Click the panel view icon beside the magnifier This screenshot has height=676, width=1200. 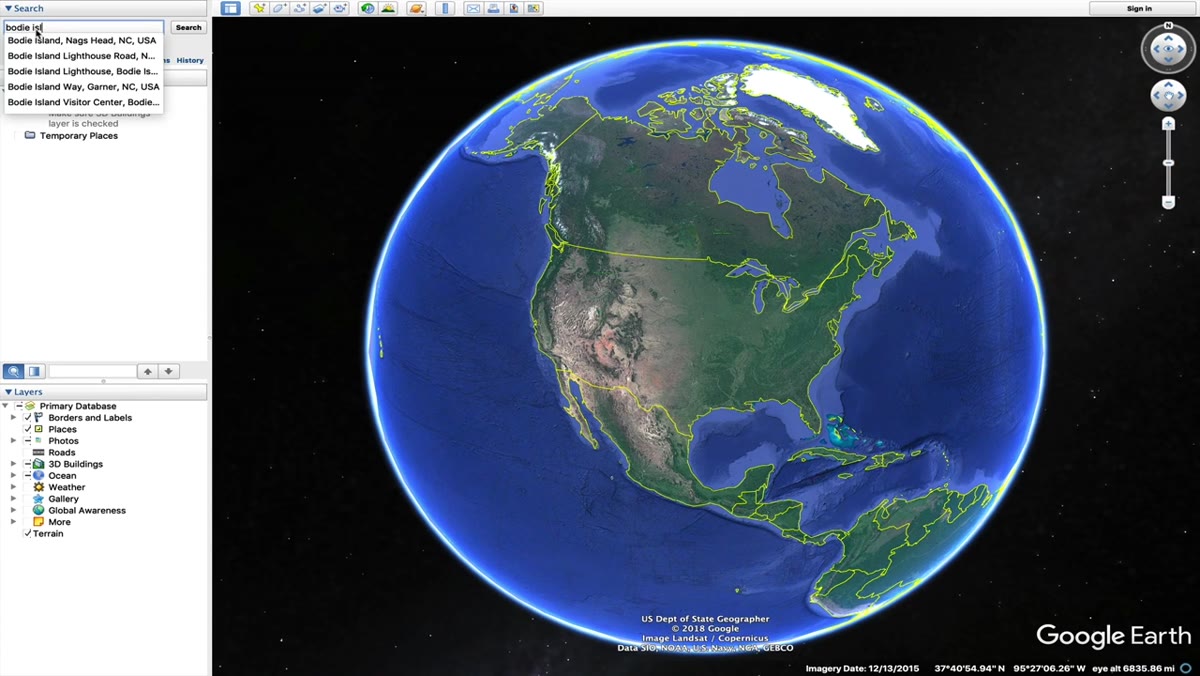point(35,371)
